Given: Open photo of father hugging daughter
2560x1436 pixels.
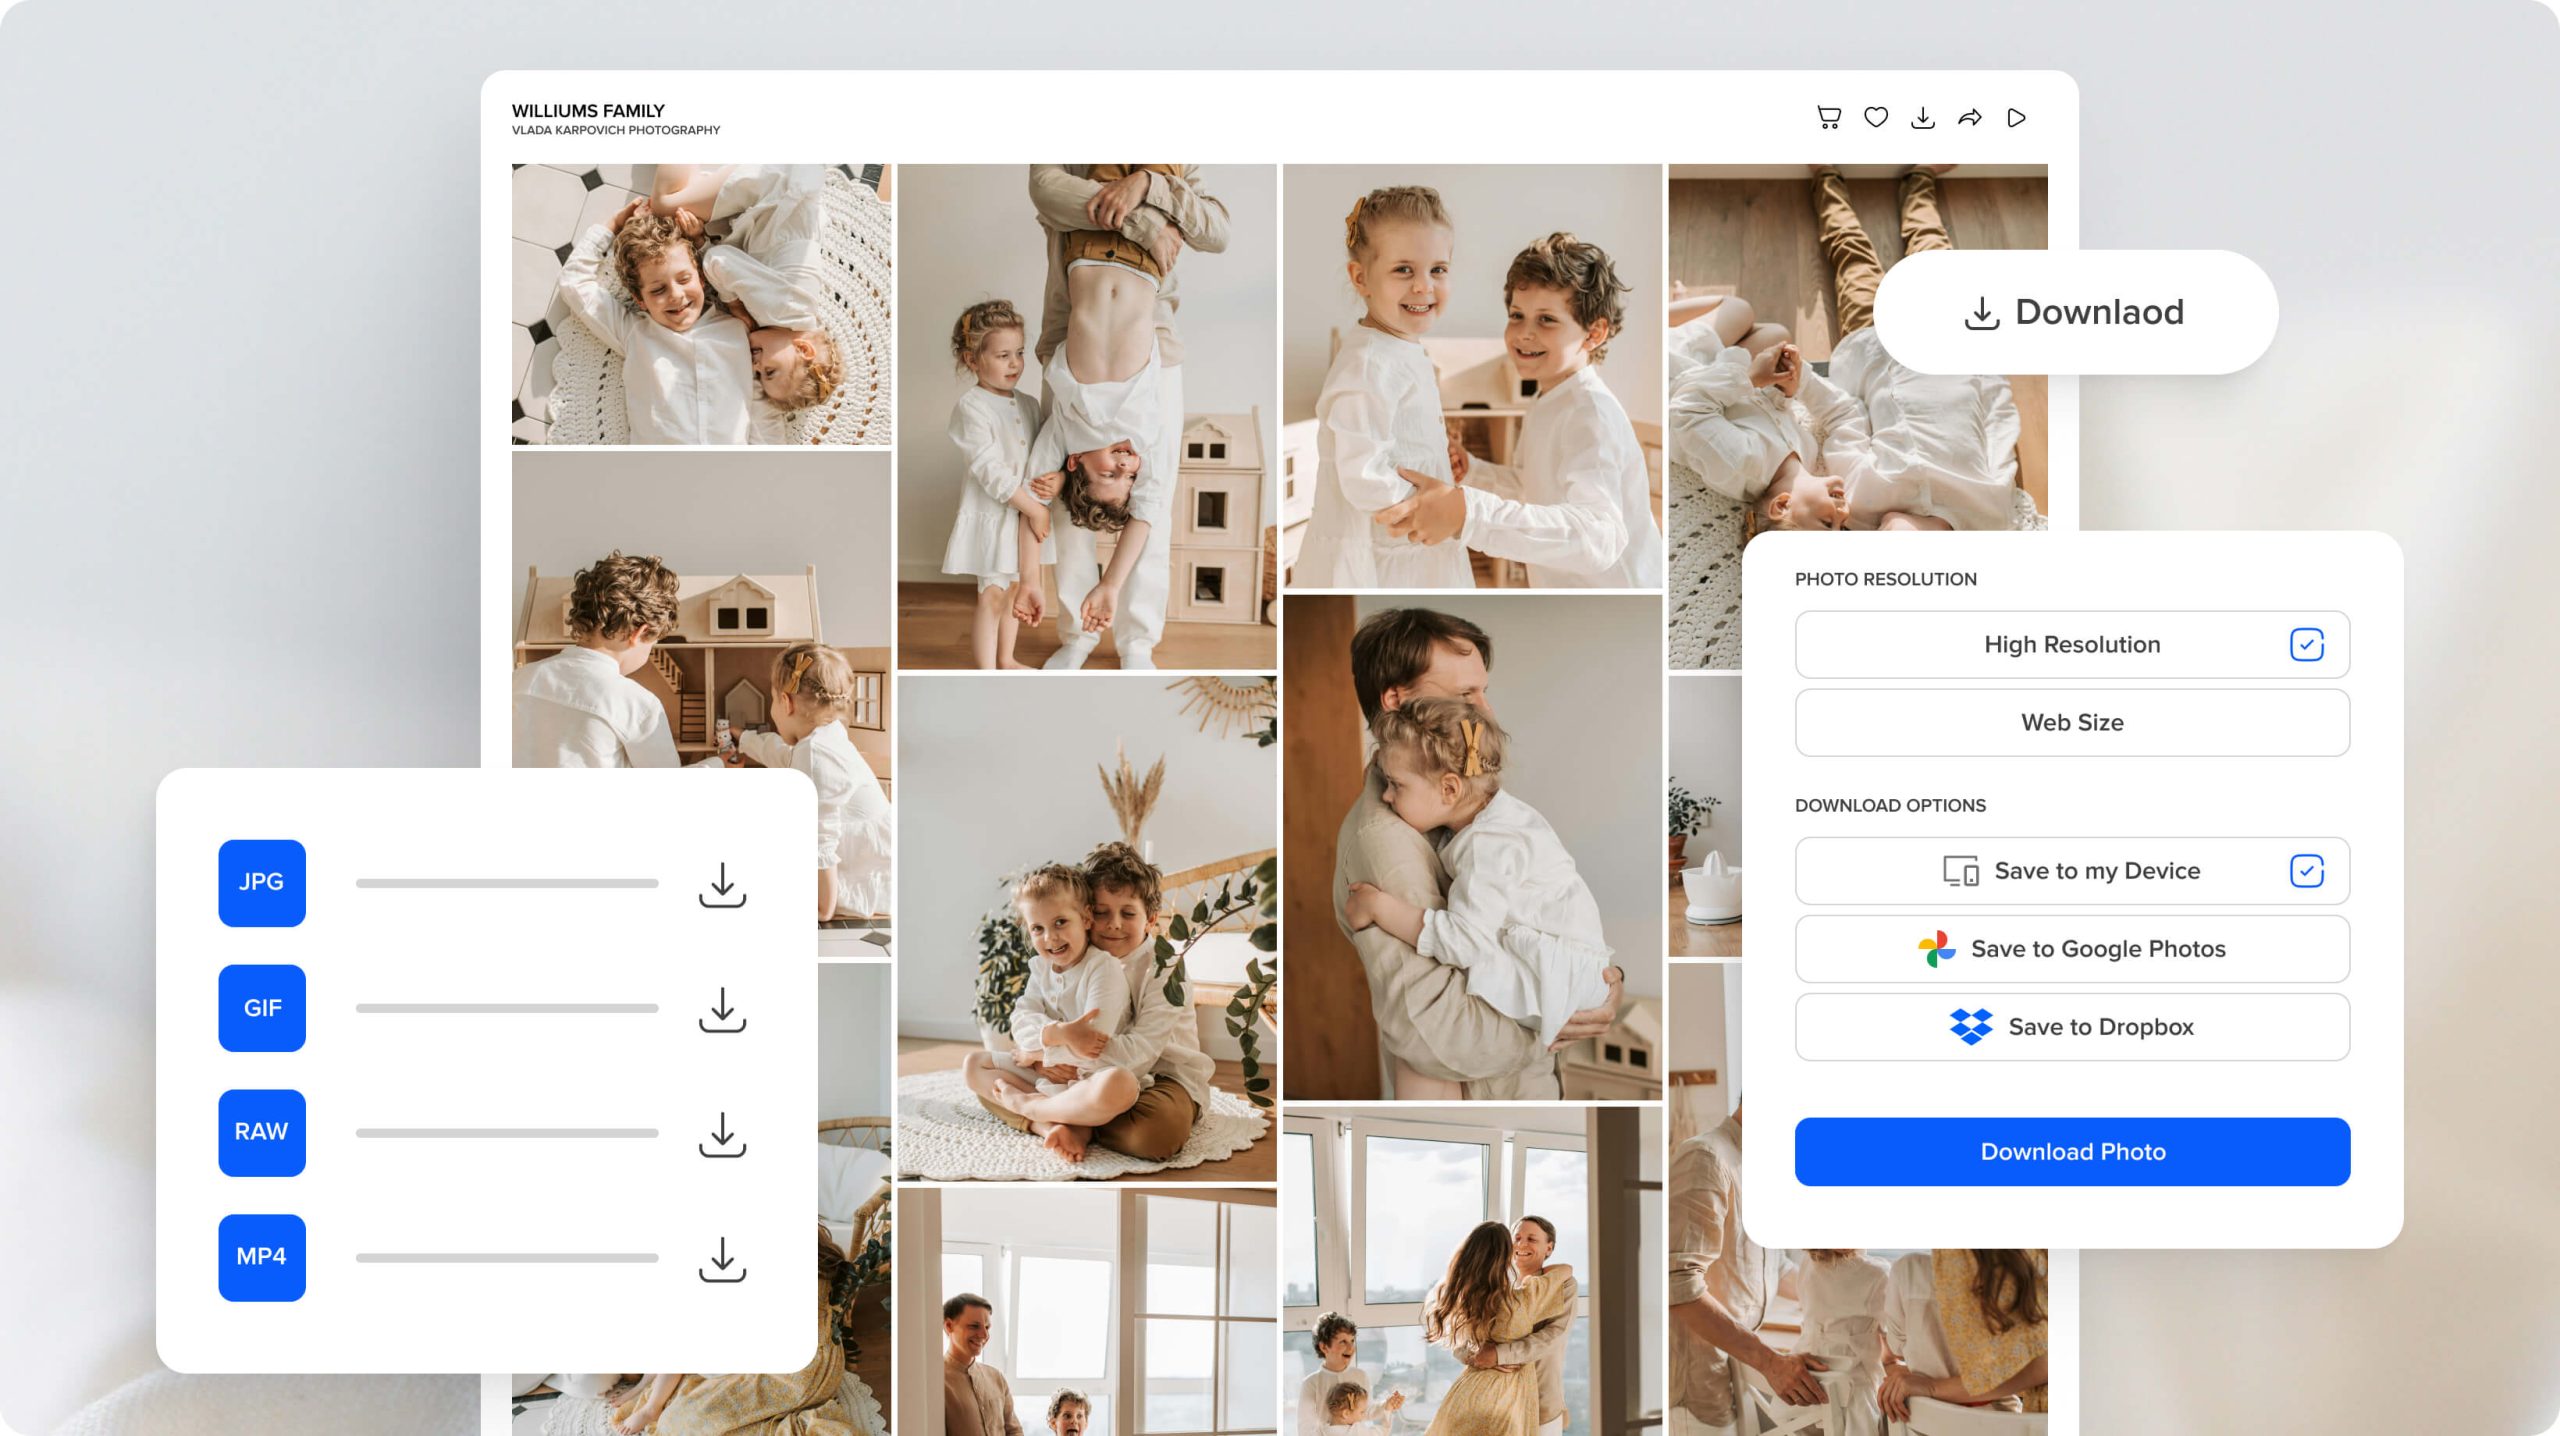Looking at the screenshot, I should 1471,848.
